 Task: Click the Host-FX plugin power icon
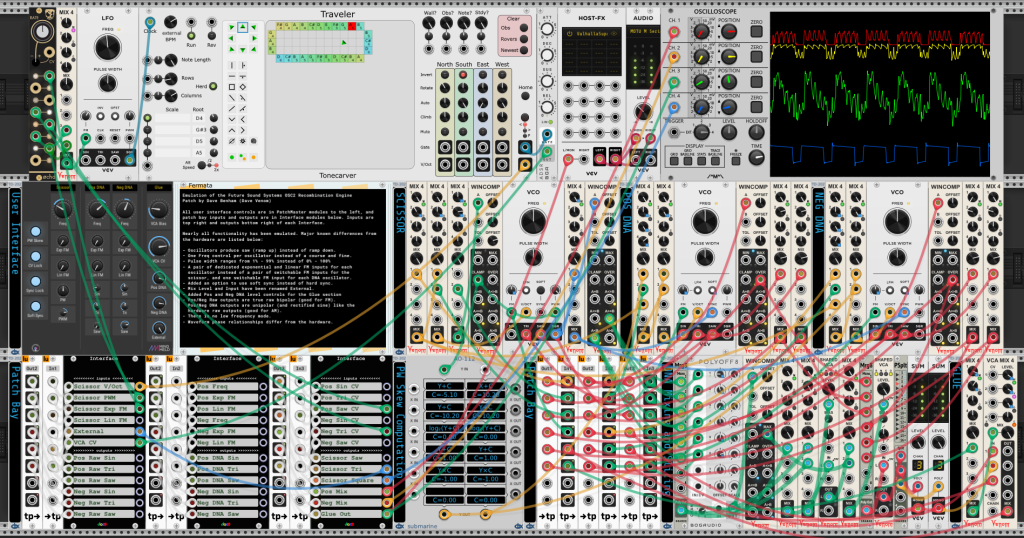[569, 33]
